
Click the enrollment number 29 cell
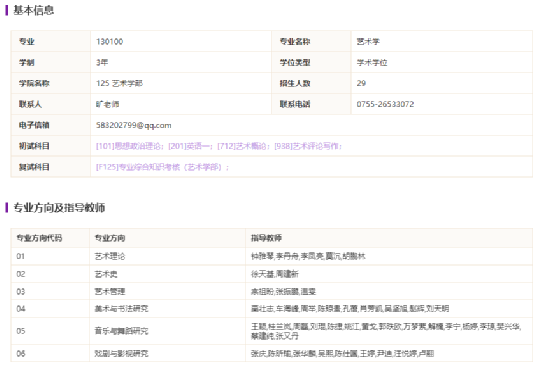point(442,83)
